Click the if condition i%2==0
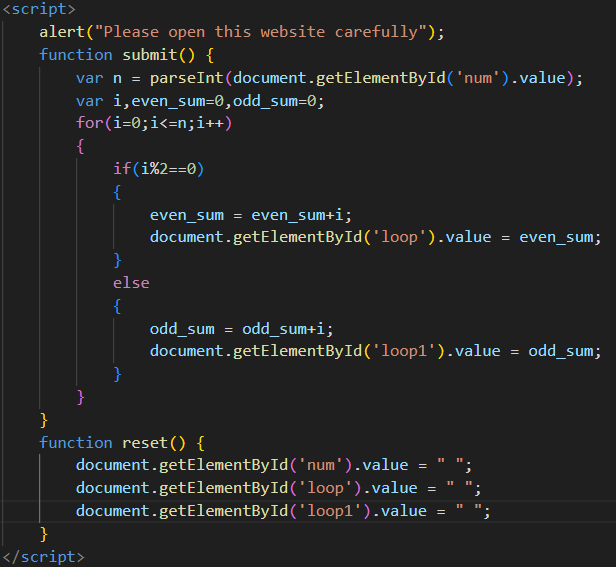The height and width of the screenshot is (567, 616). (x=167, y=168)
